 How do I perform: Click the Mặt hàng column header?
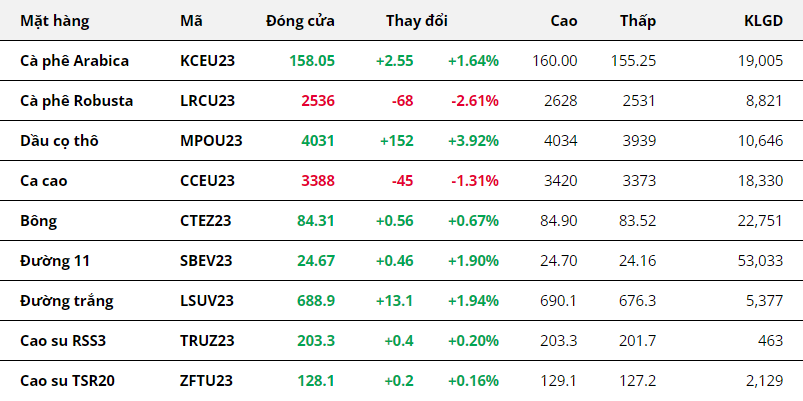point(54,20)
